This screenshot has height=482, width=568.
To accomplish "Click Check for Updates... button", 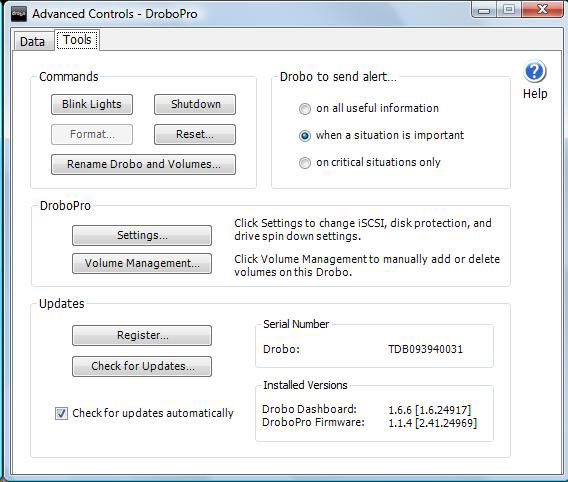I will (142, 366).
